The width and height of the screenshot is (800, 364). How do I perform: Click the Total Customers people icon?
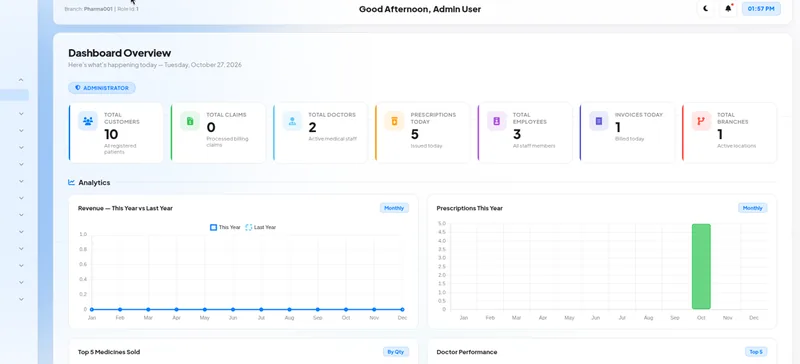pos(88,121)
